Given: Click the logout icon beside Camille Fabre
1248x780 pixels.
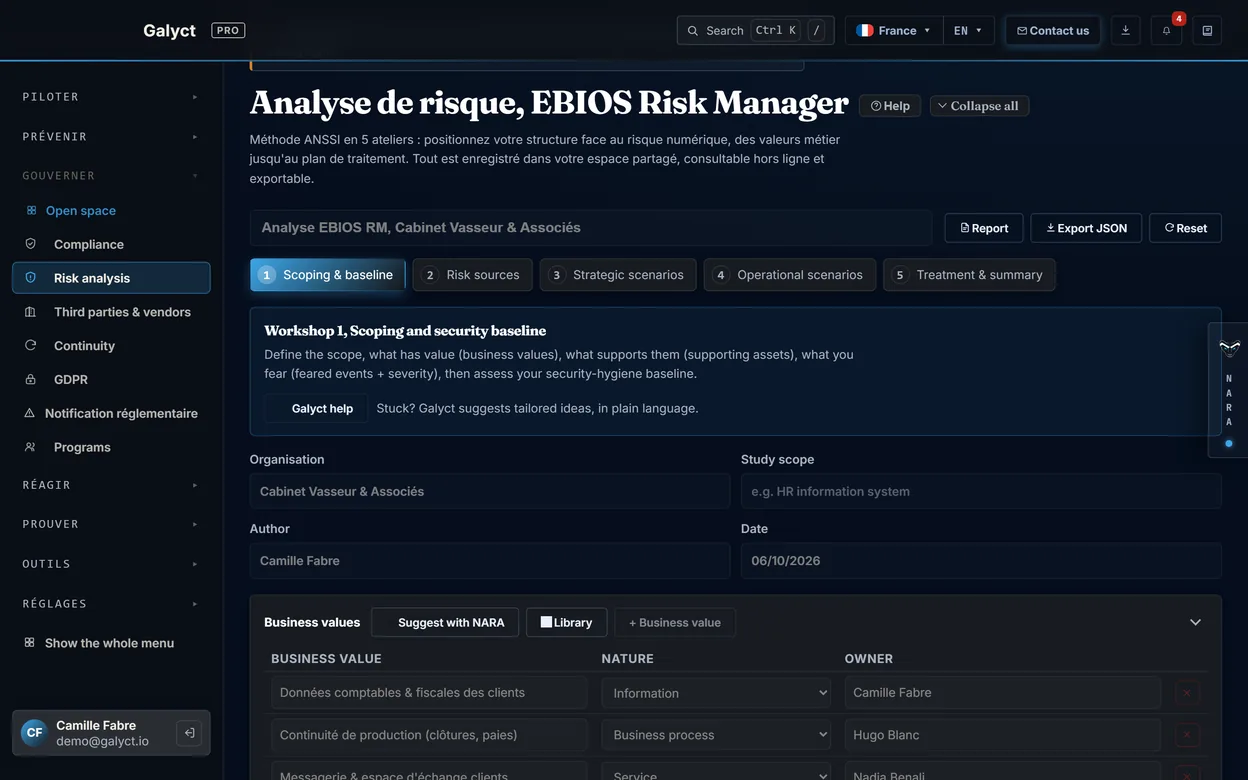Looking at the screenshot, I should [x=189, y=733].
